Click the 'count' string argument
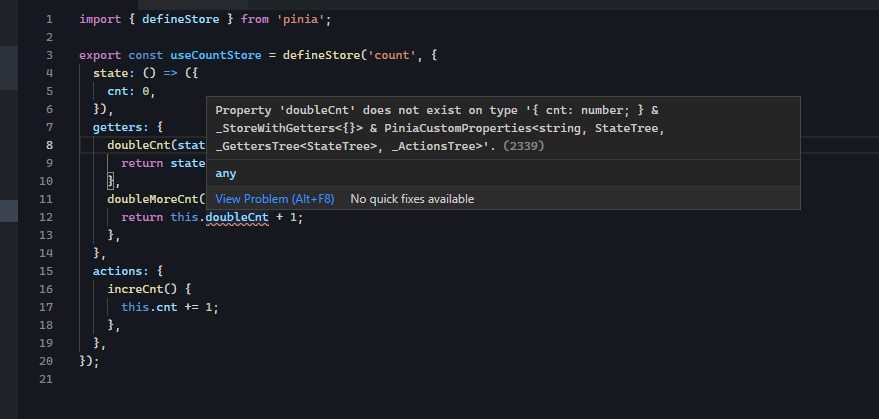879x419 pixels. pyautogui.click(x=391, y=56)
